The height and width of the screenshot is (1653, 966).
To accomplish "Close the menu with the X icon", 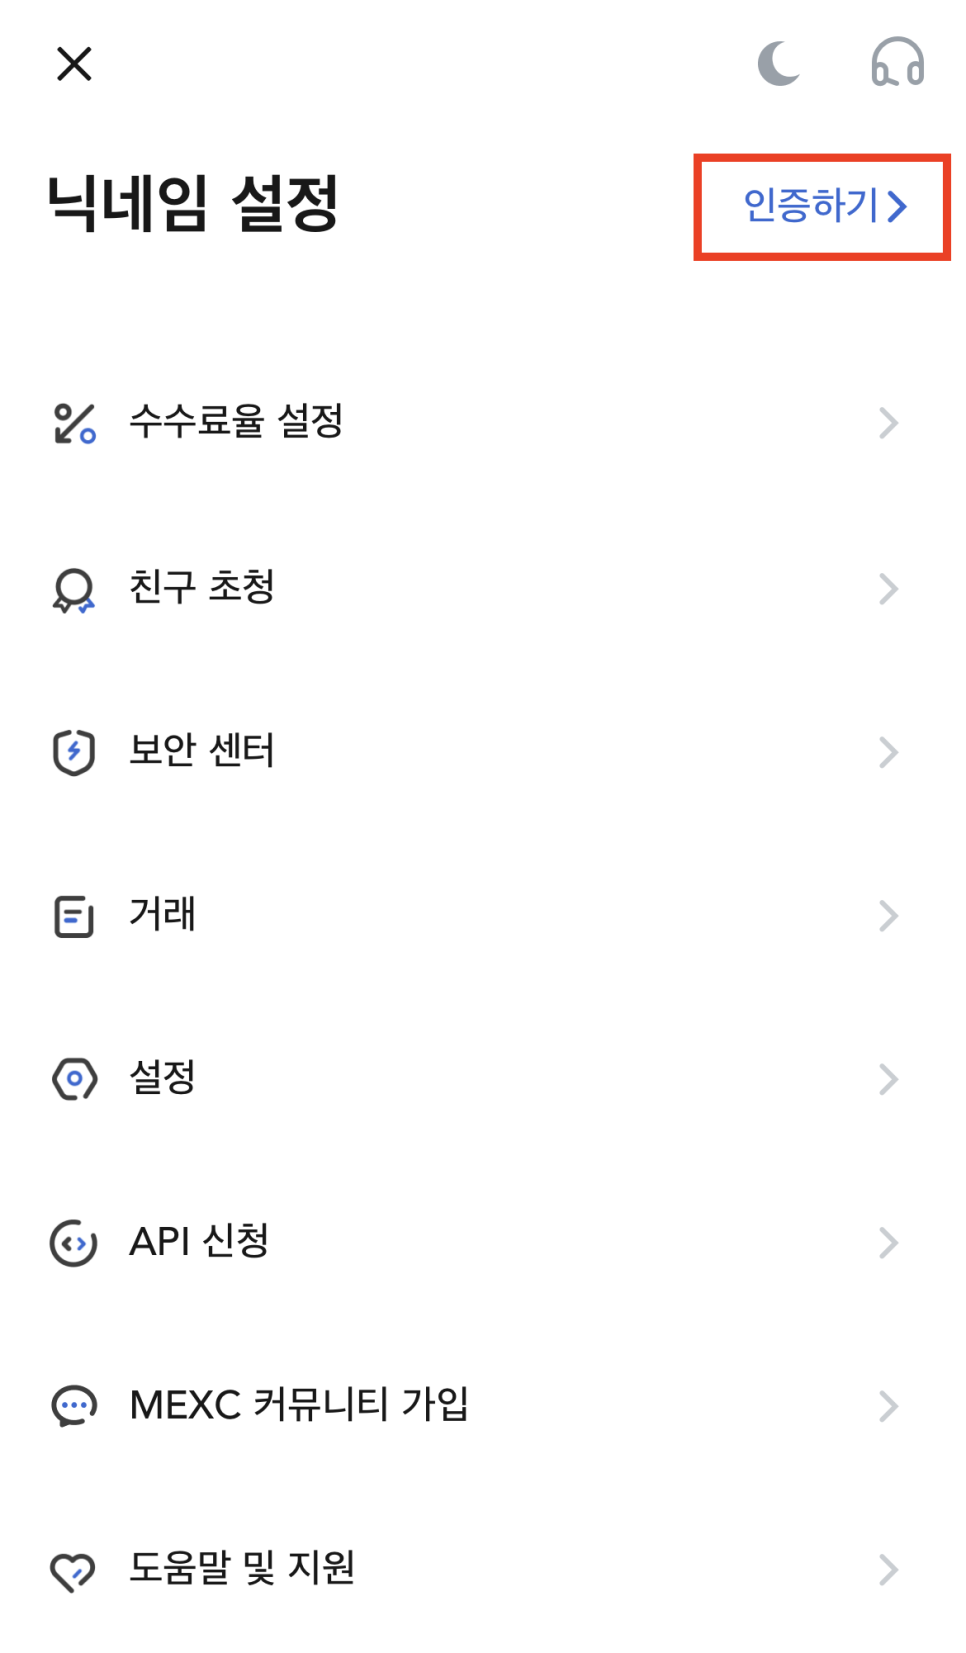I will pos(74,64).
